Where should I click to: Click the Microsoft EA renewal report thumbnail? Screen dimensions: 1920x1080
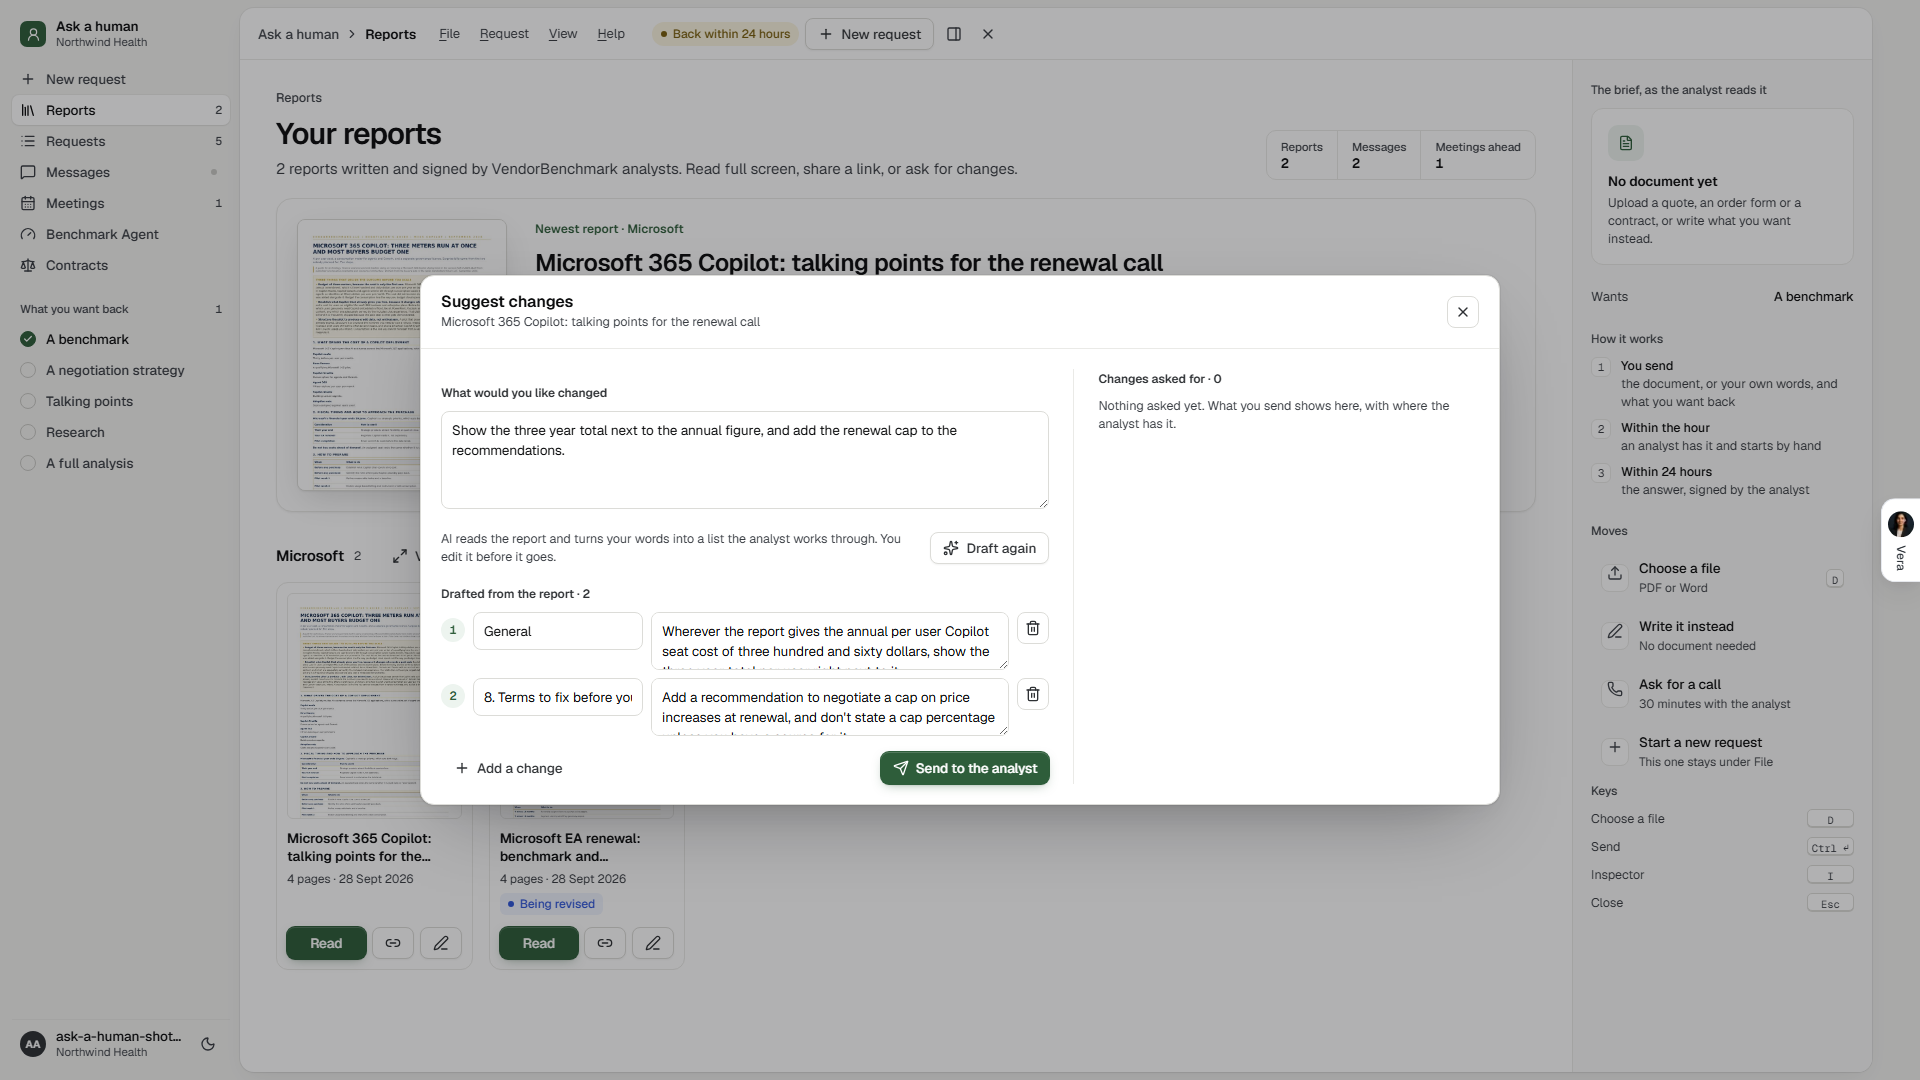point(587,810)
